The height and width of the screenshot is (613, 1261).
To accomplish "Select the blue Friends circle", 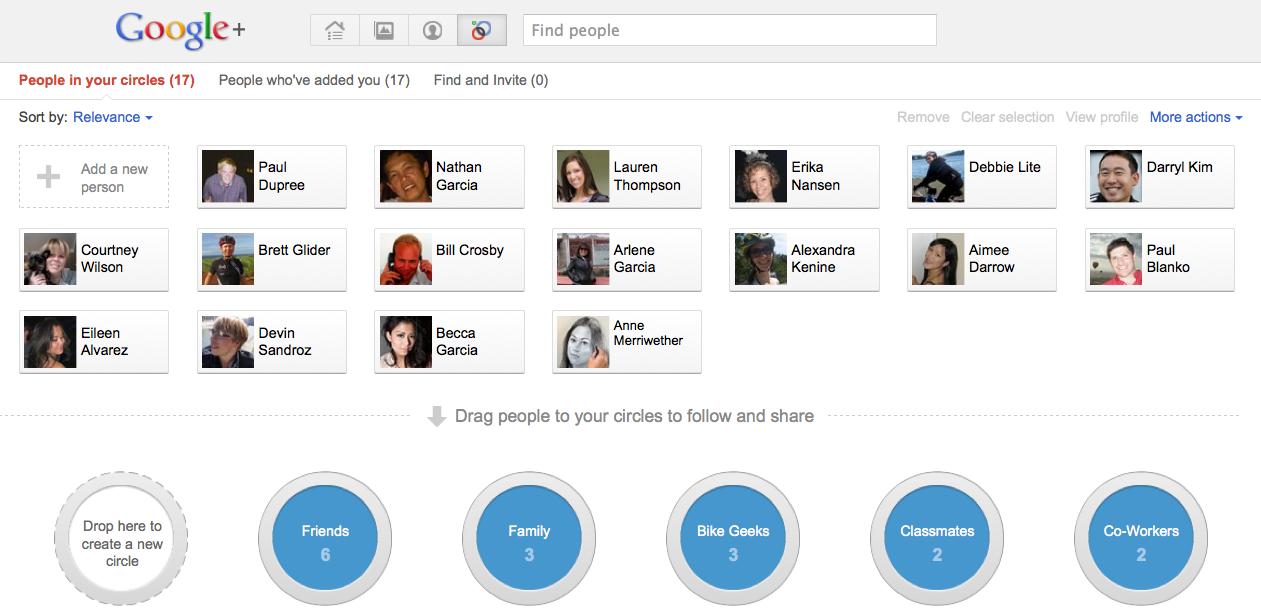I will pyautogui.click(x=325, y=540).
